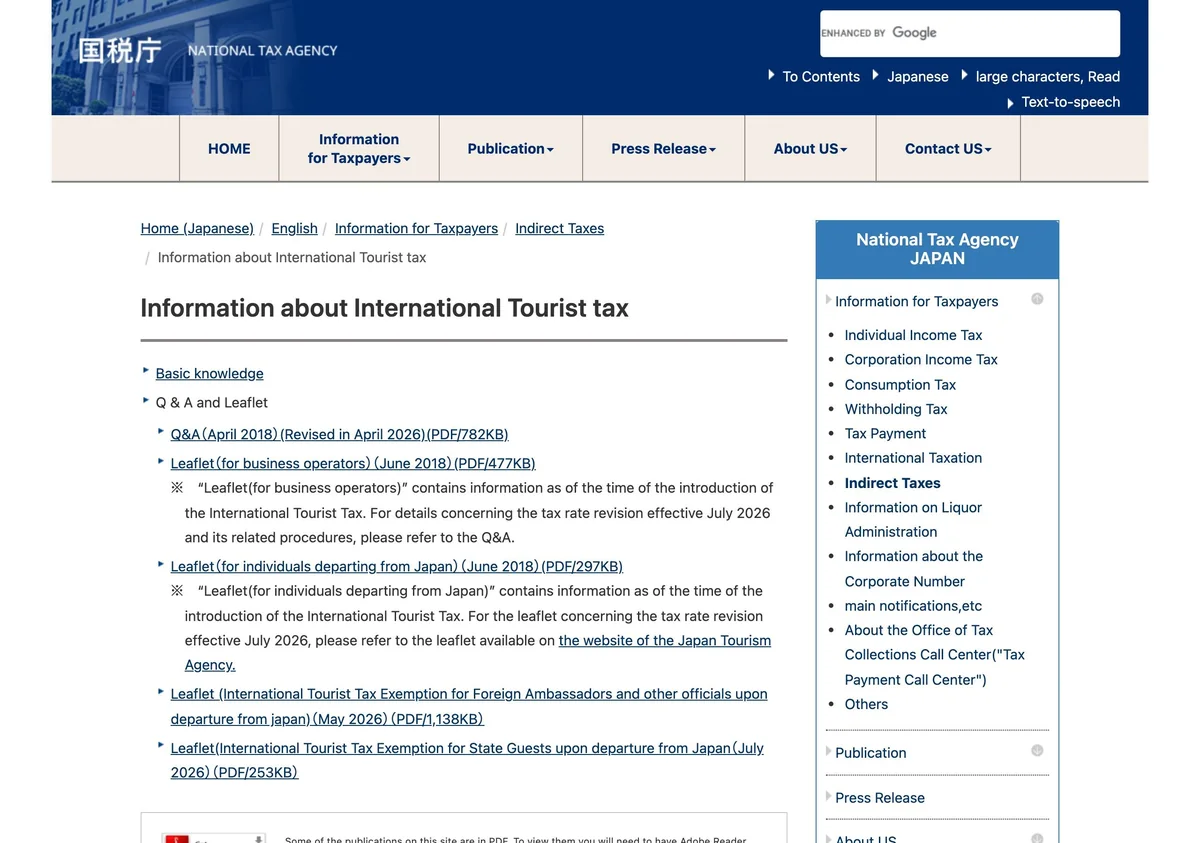1200x843 pixels.
Task: Open Tax Collections Call Center sidebar link
Action: tap(934, 655)
